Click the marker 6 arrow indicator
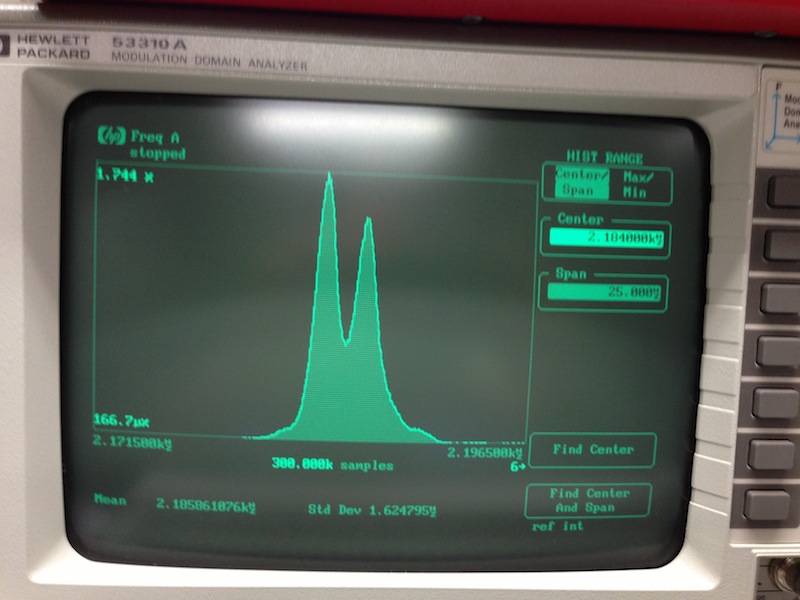Image resolution: width=800 pixels, height=600 pixels. (517, 466)
